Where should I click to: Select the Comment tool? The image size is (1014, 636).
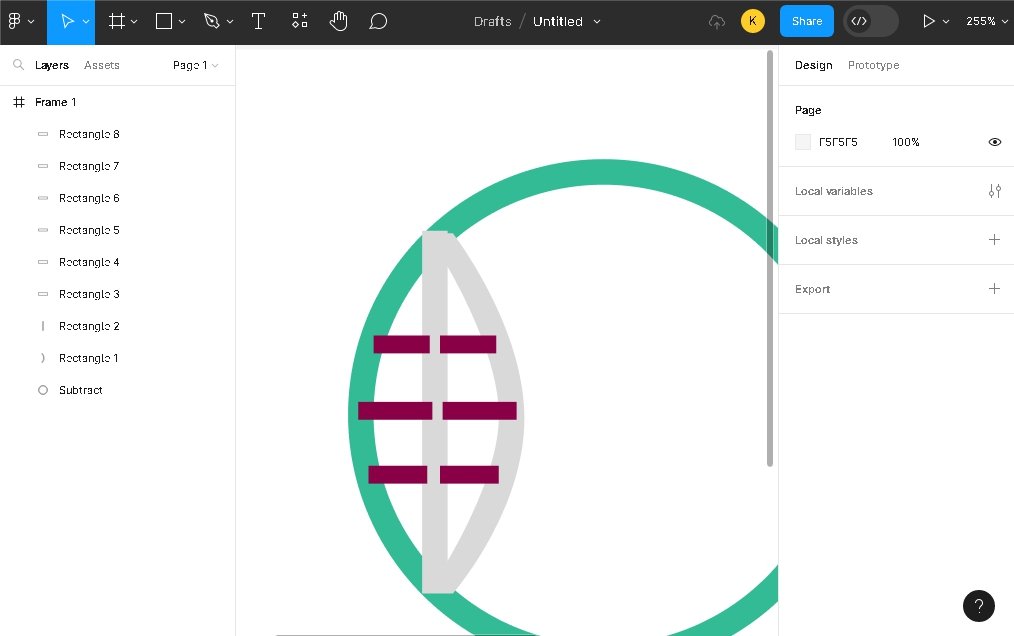378,21
